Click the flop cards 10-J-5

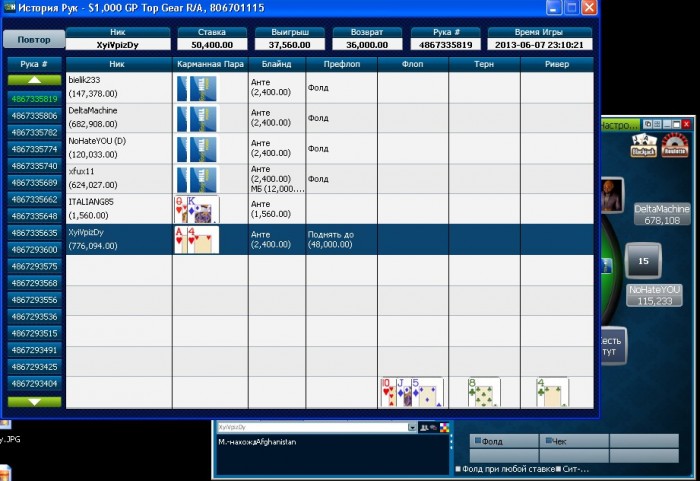(412, 393)
